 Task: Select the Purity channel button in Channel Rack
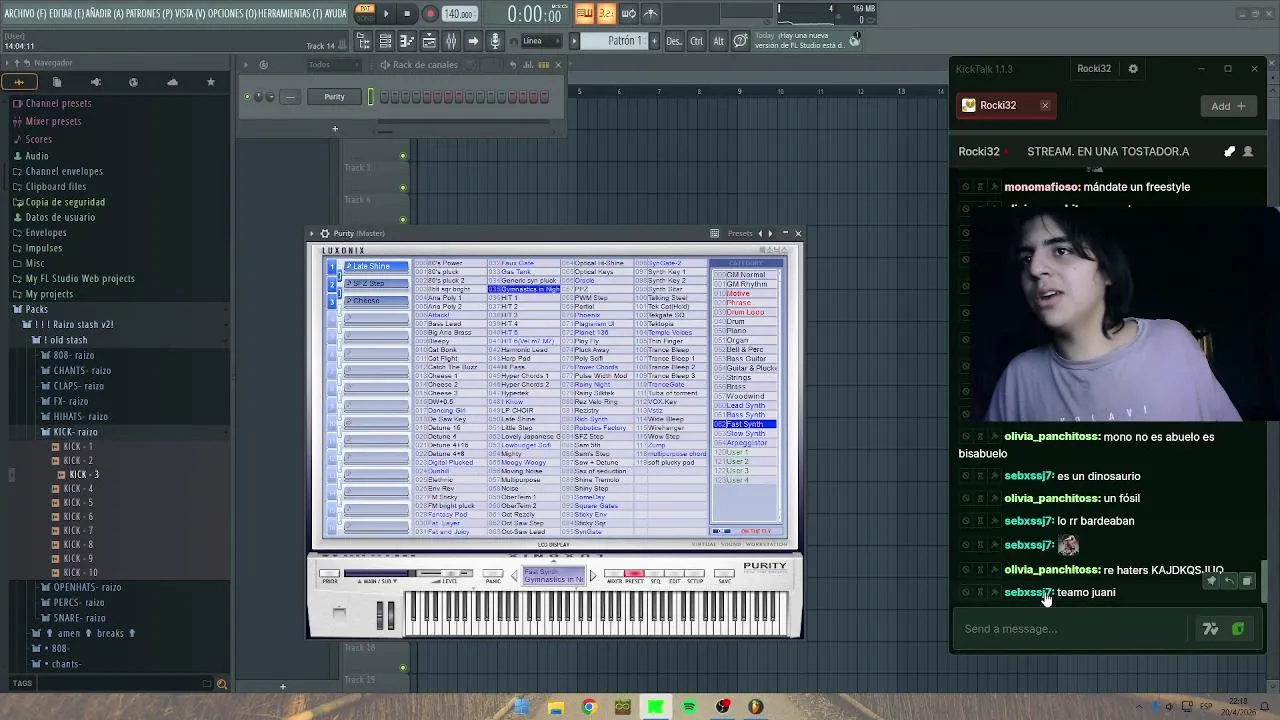click(334, 97)
